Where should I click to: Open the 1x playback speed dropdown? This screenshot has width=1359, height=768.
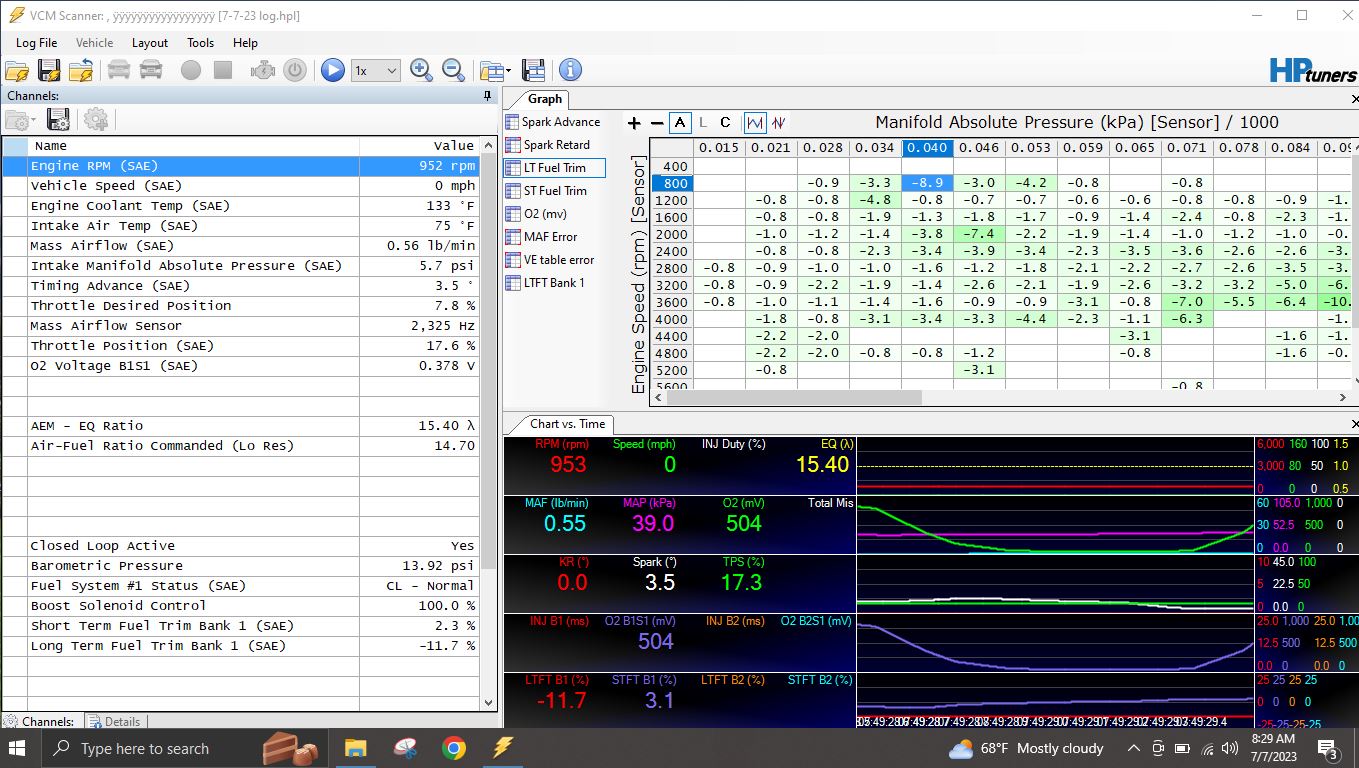pyautogui.click(x=376, y=71)
